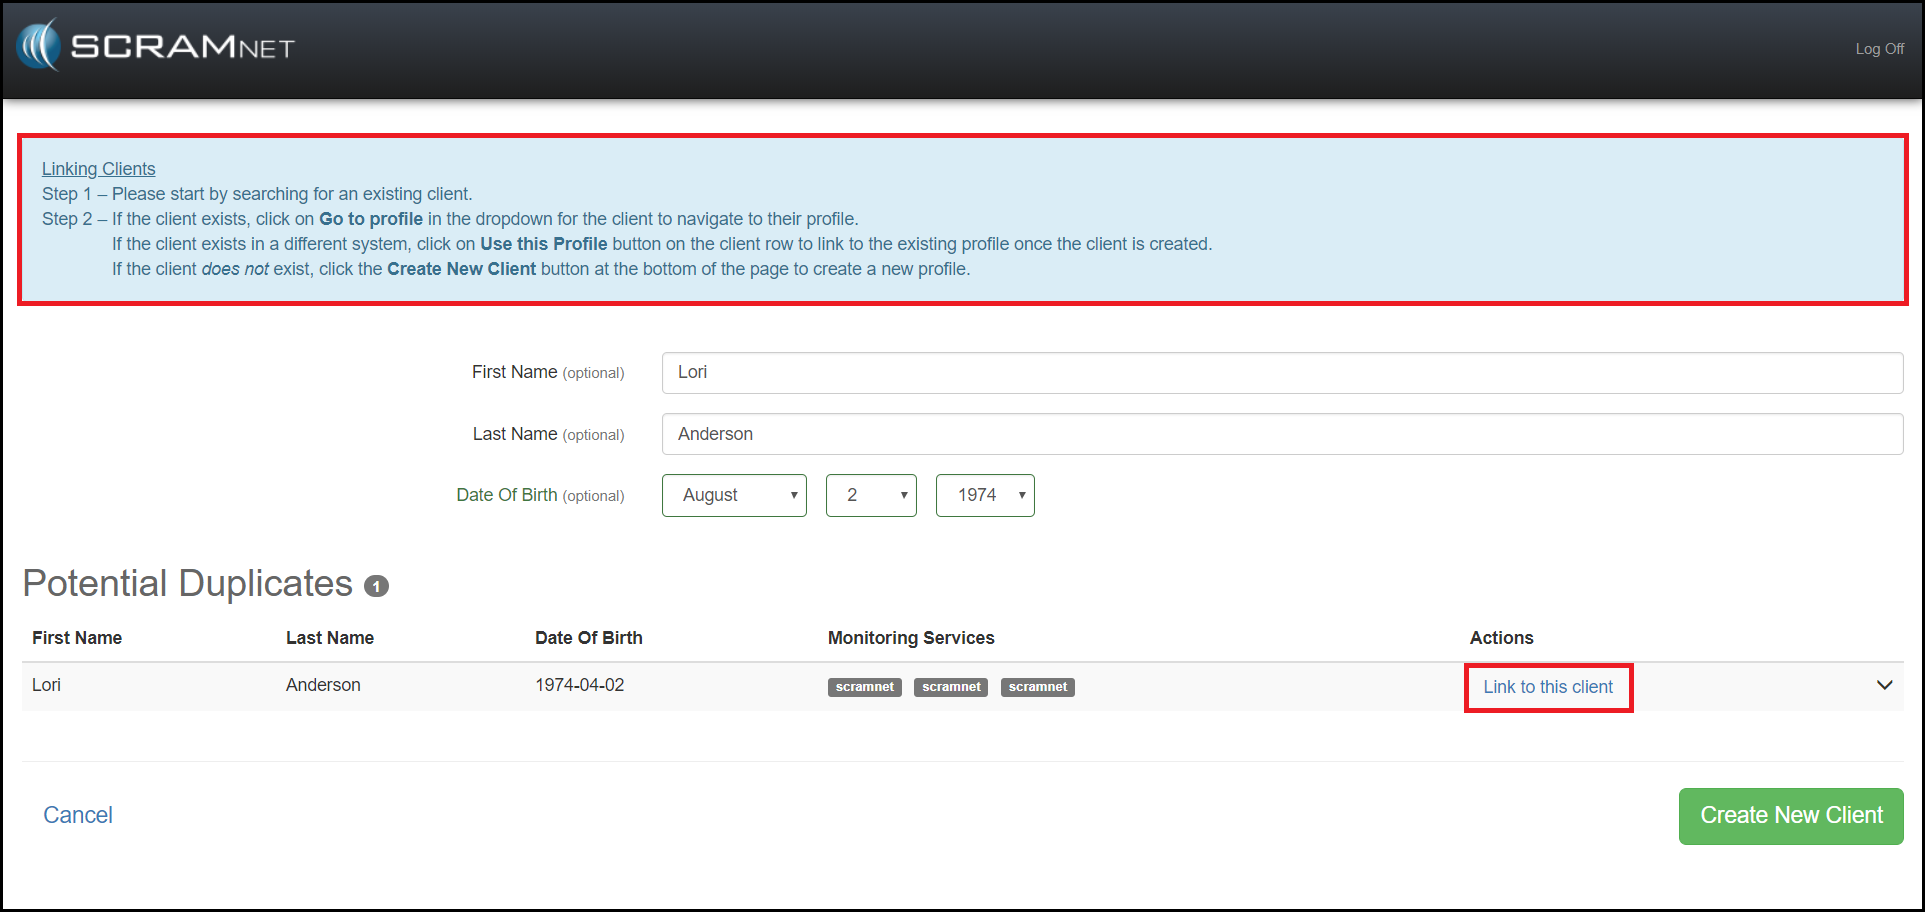Click the SCRAMNET wordmark in header
This screenshot has height=912, width=1925.
183,47
